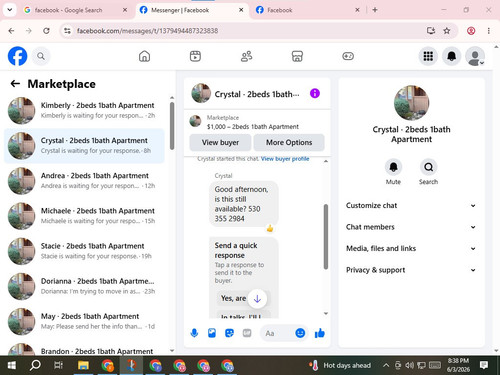Open the Facebook menu grid icon
Viewport: 500px width, 375px height.
pos(428,56)
